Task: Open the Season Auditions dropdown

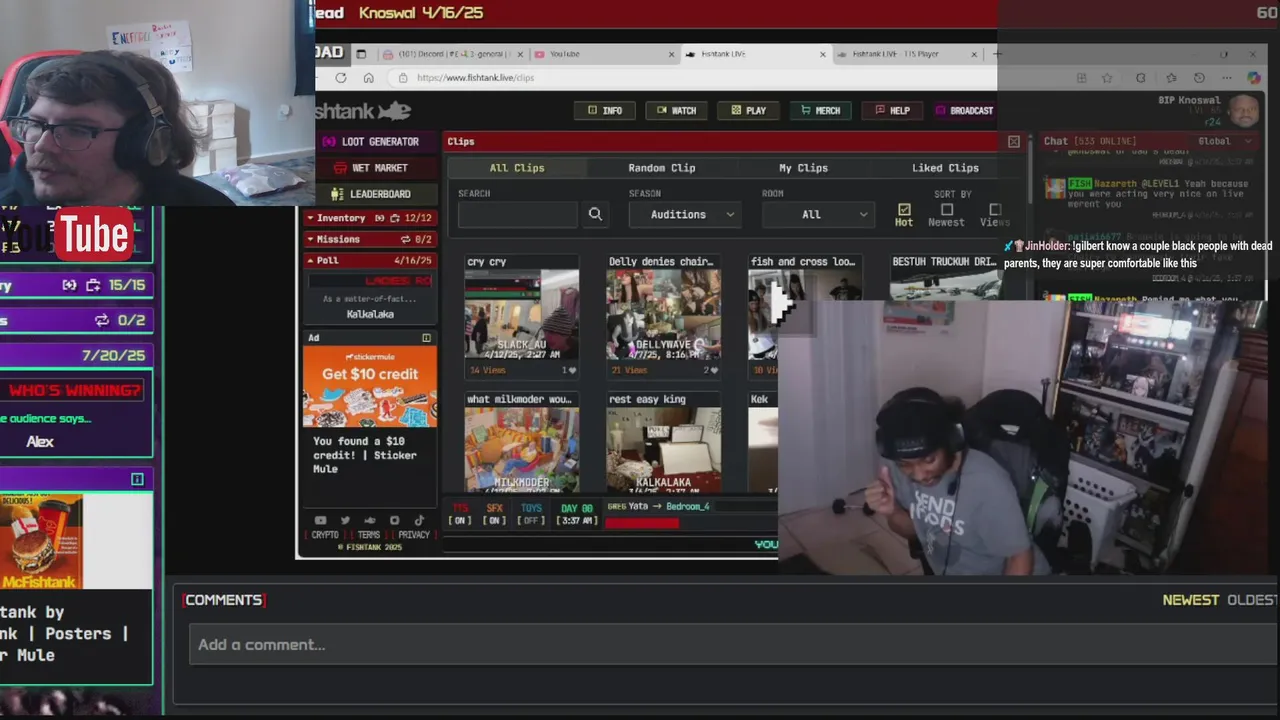Action: point(687,214)
